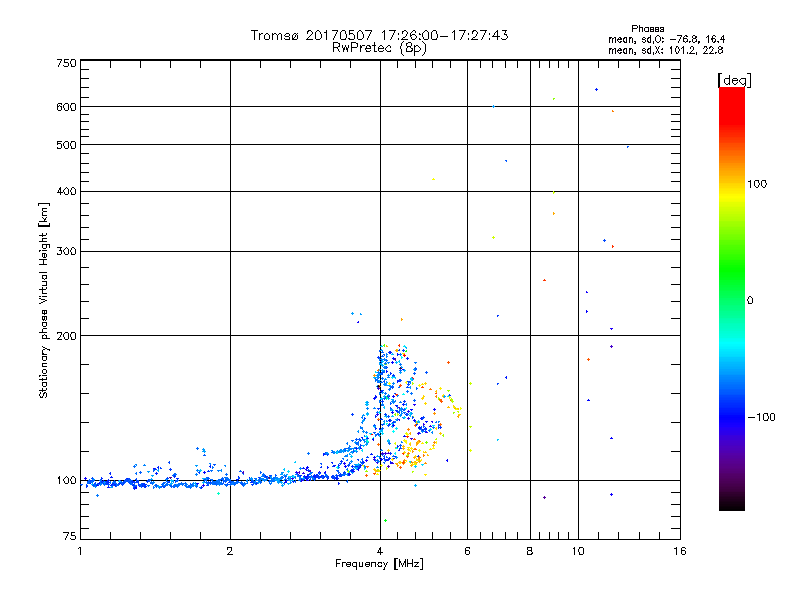Click the y-axis tick label '500'
The width and height of the screenshot is (800, 600).
pos(66,145)
